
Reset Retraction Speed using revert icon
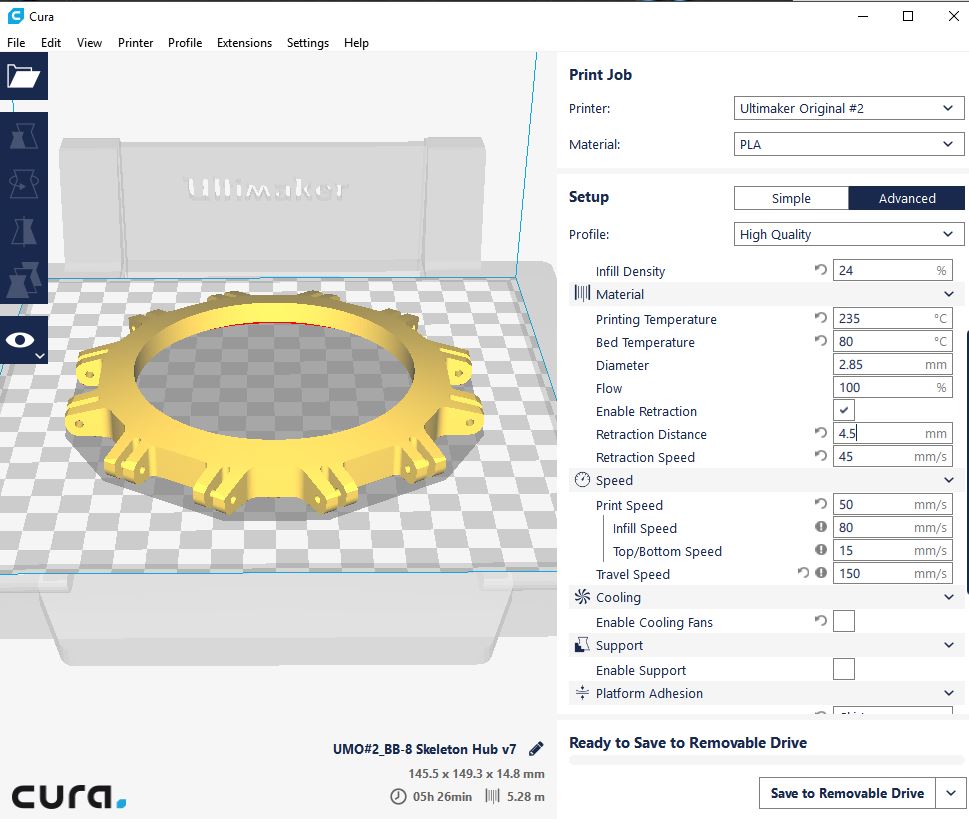[821, 457]
